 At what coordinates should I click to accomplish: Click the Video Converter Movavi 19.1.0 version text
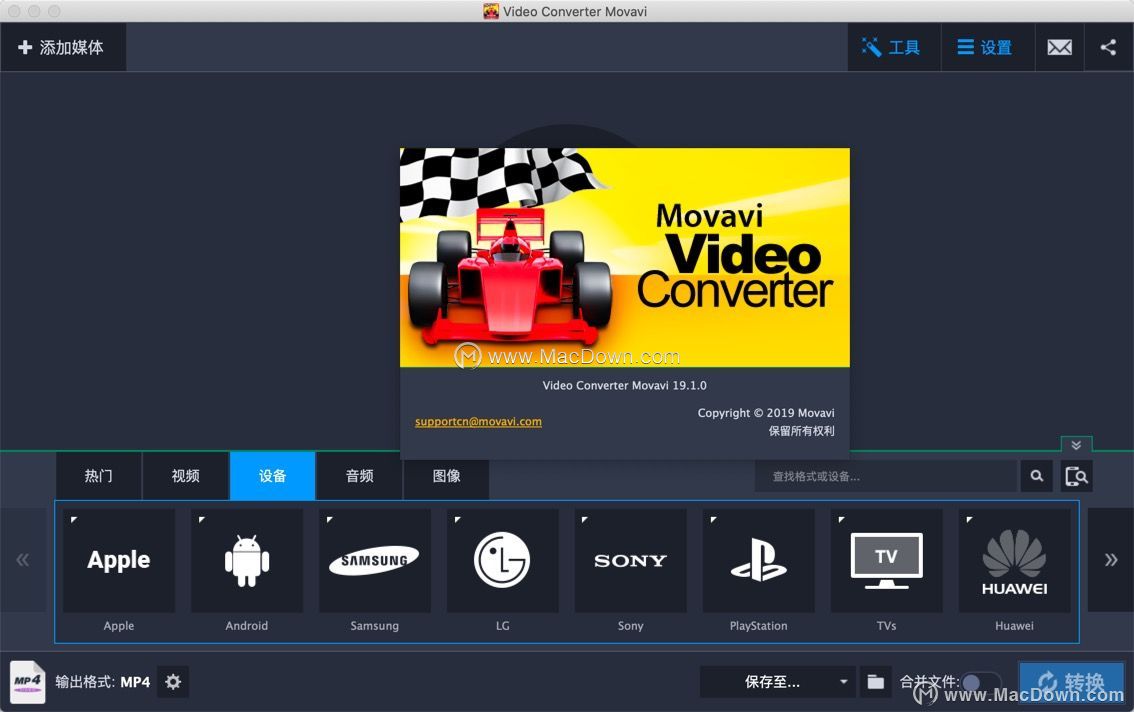625,385
